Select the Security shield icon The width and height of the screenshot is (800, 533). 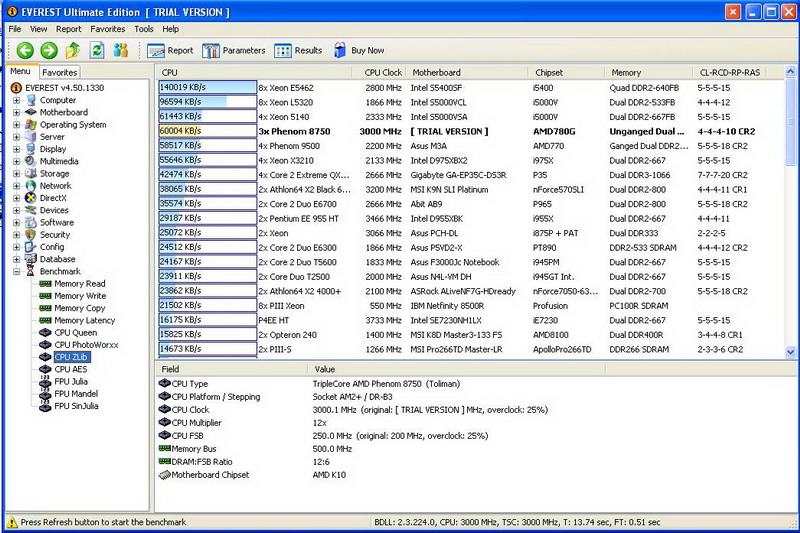point(31,235)
